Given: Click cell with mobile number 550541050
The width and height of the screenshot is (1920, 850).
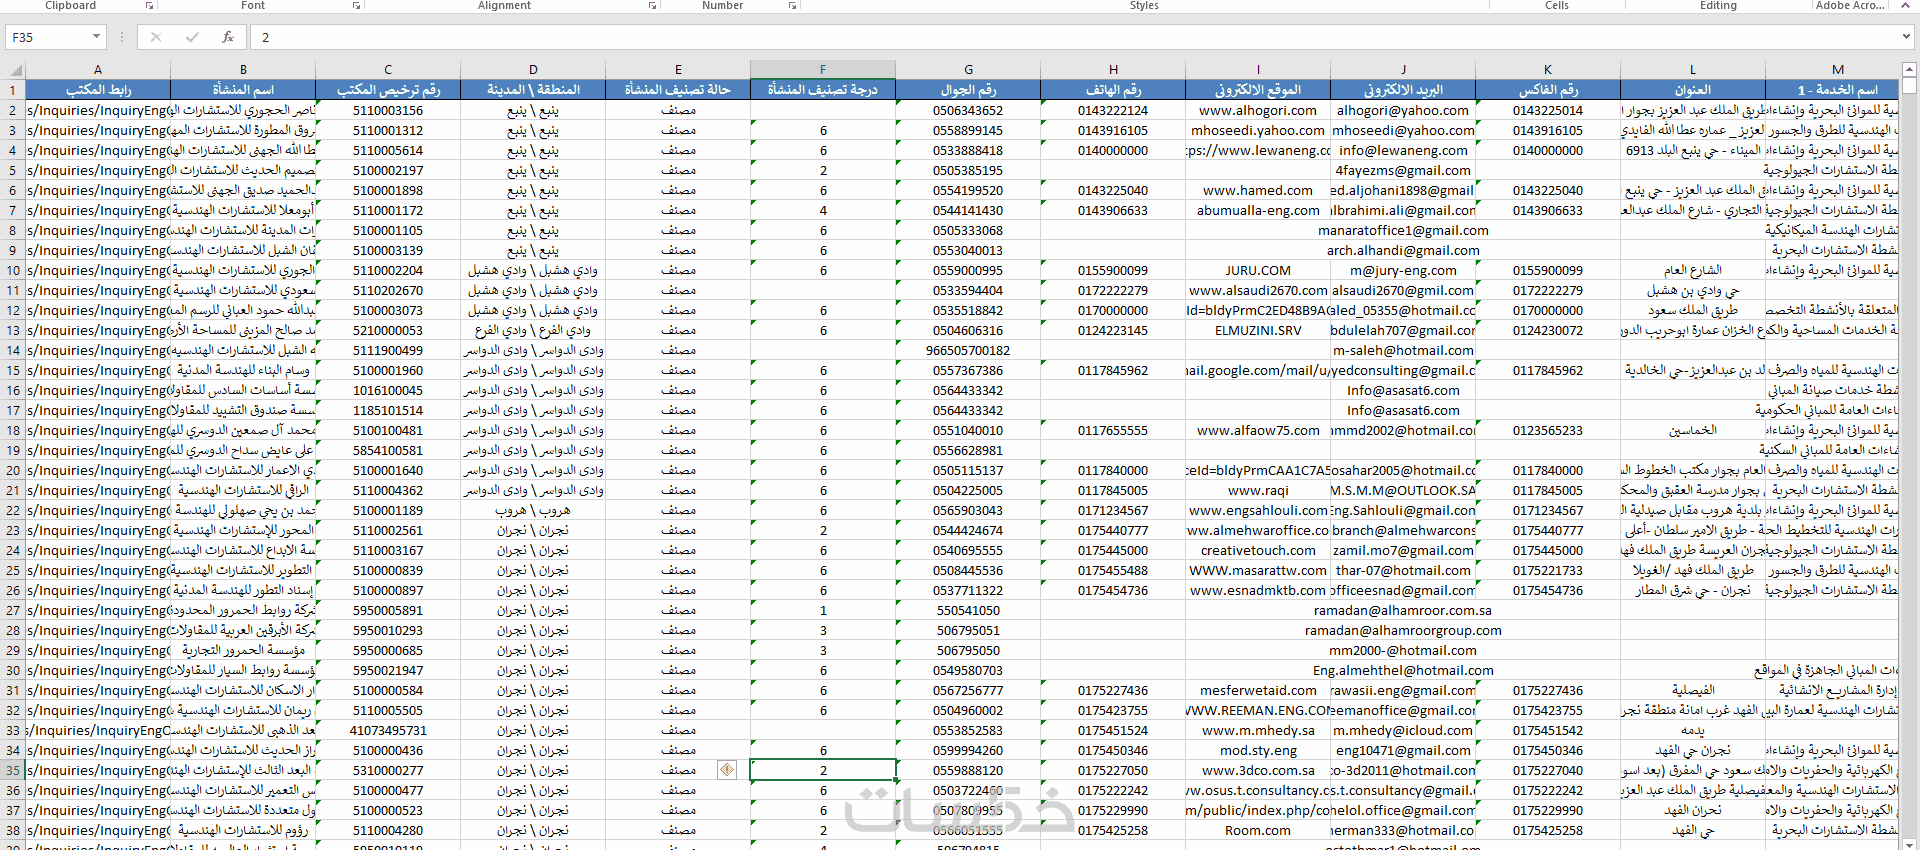Looking at the screenshot, I should [x=968, y=610].
